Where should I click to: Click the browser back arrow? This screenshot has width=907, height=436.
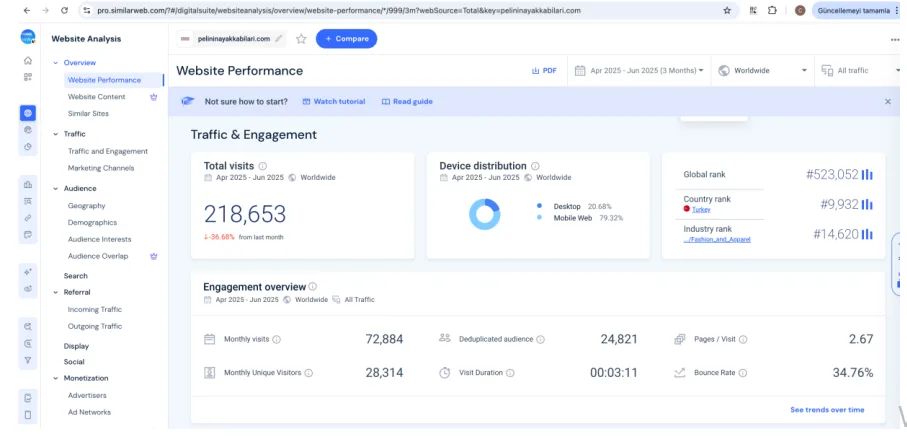point(27,10)
